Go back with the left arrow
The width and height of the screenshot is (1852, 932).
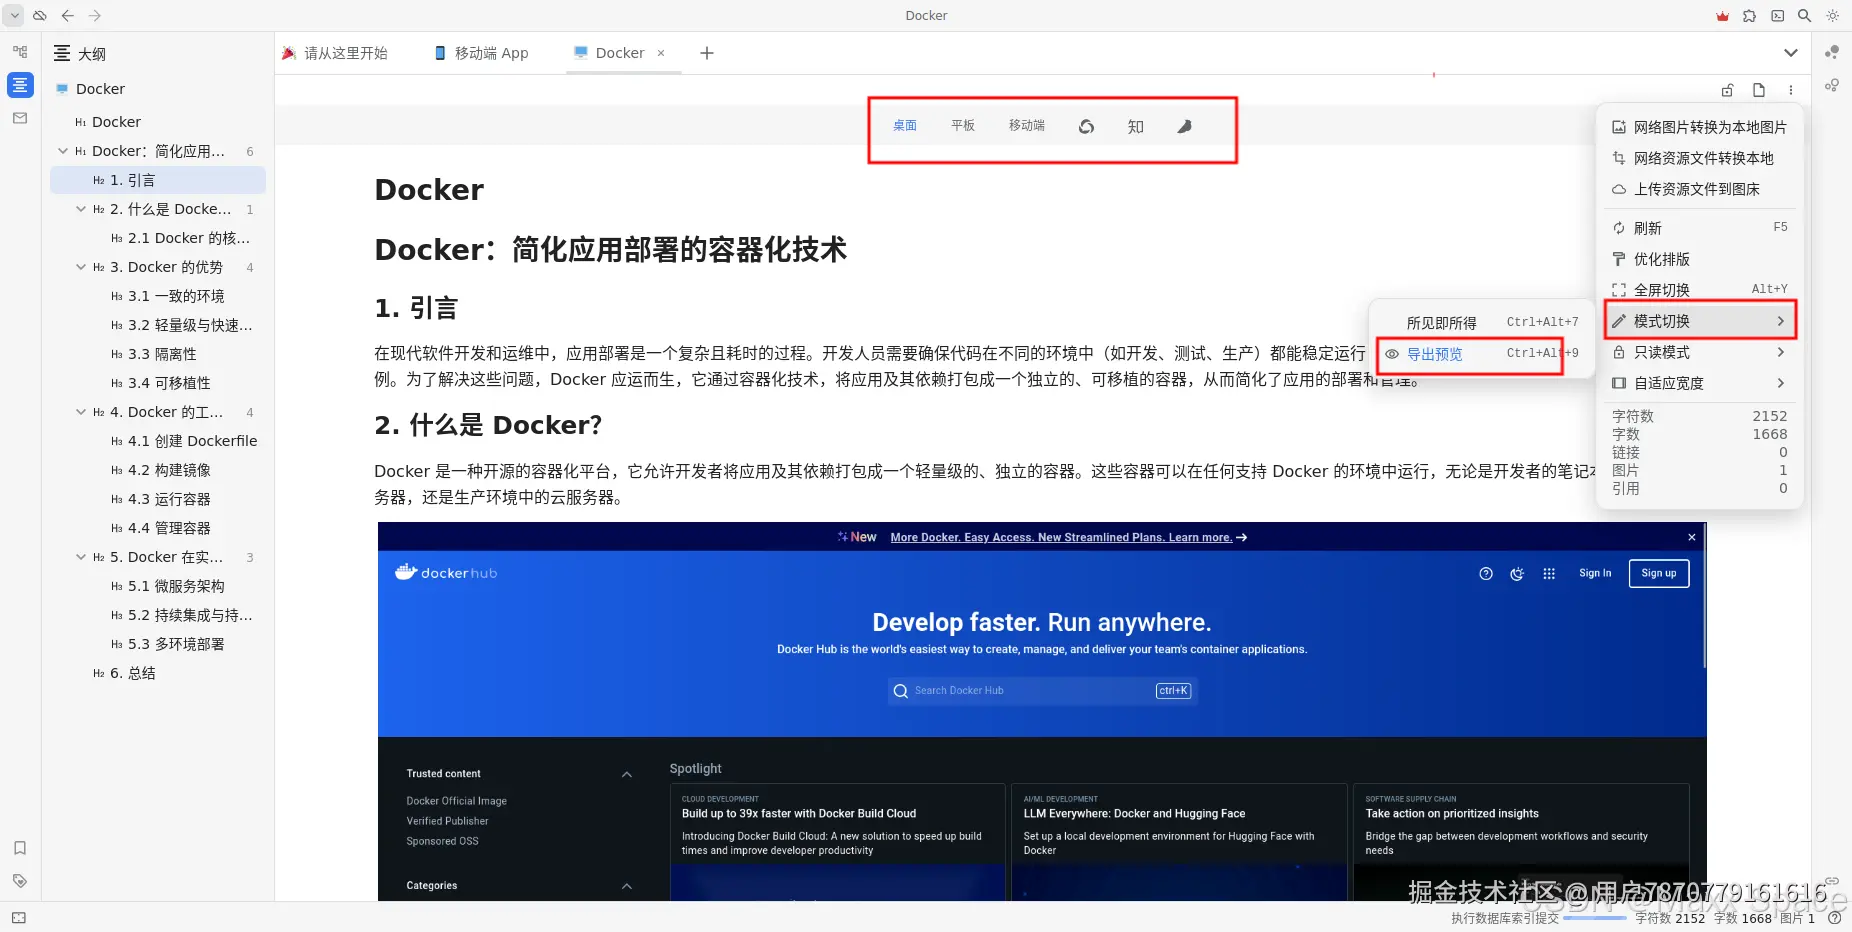[68, 16]
